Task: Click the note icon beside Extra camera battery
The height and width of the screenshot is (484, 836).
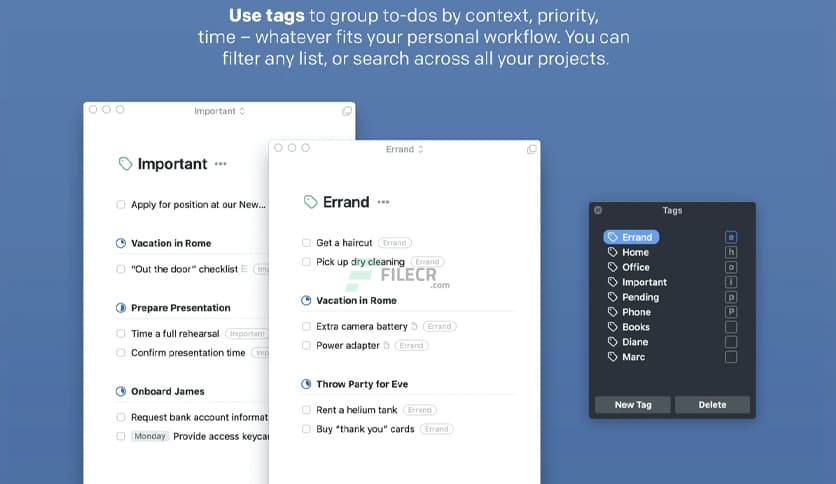Action: 415,326
